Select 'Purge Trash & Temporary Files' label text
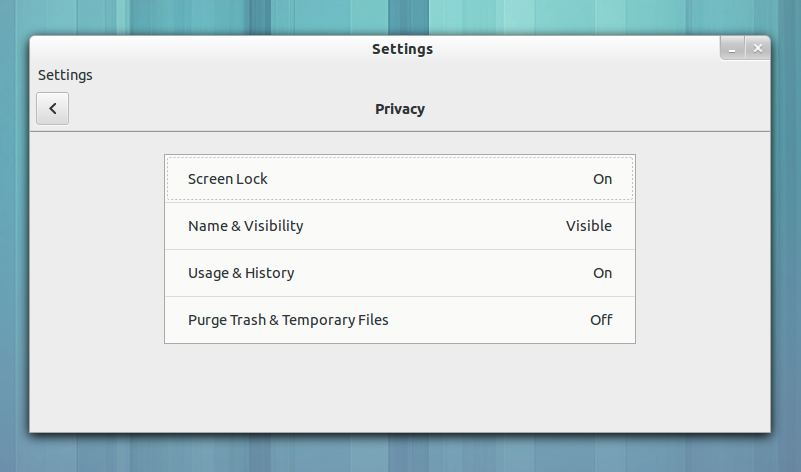The height and width of the screenshot is (472, 801). point(288,320)
